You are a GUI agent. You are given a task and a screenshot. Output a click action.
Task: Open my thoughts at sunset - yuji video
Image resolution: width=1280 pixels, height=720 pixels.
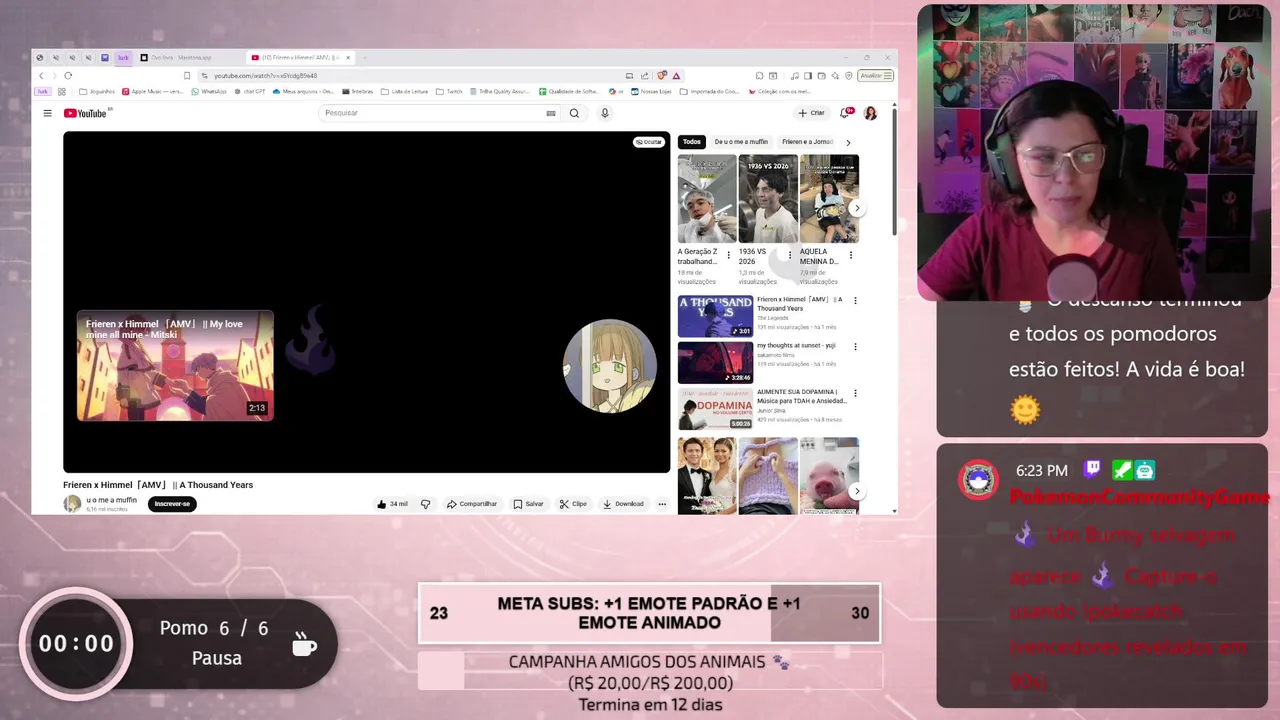coord(715,362)
